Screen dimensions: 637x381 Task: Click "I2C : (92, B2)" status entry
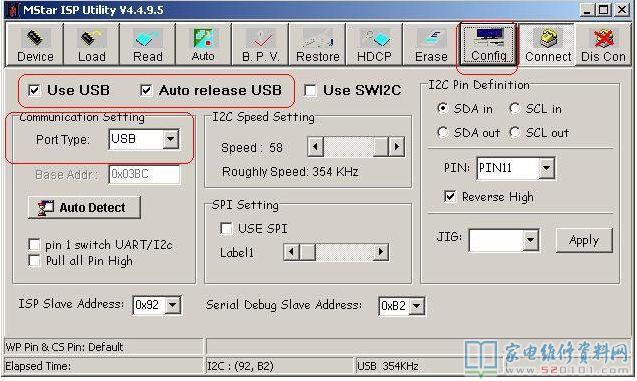tap(240, 366)
